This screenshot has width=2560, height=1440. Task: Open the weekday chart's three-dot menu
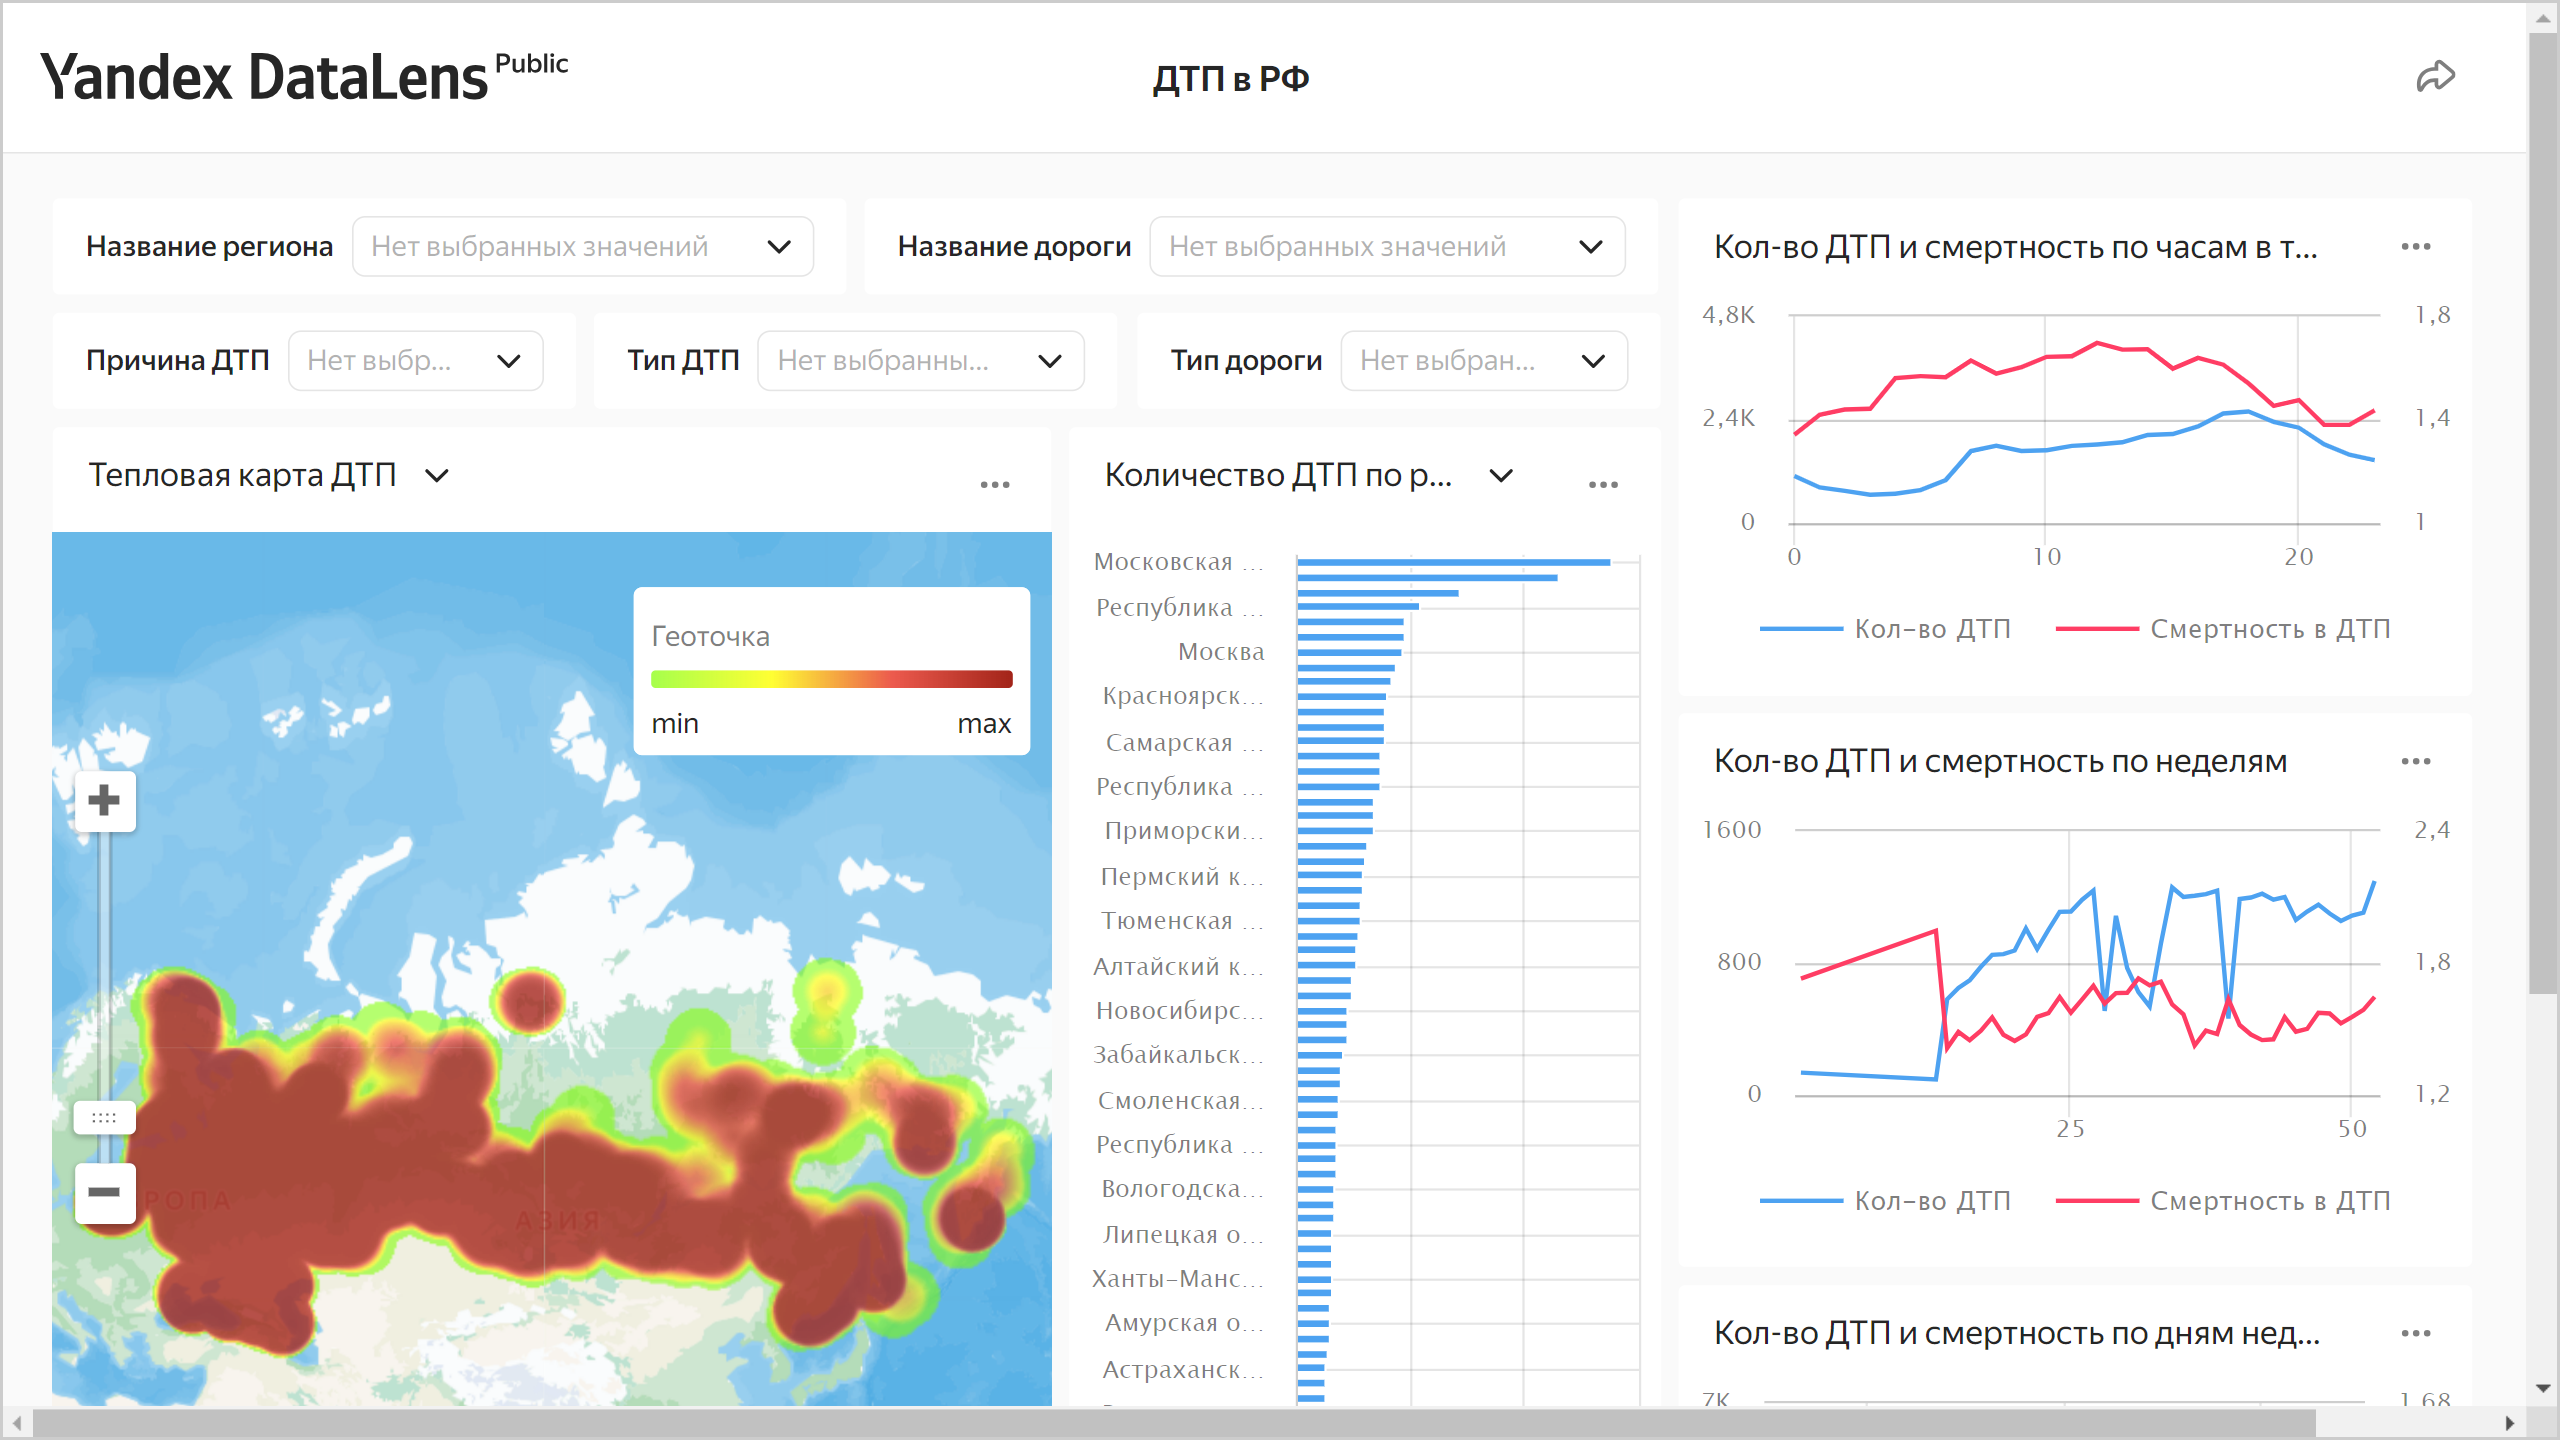pyautogui.click(x=2415, y=1334)
